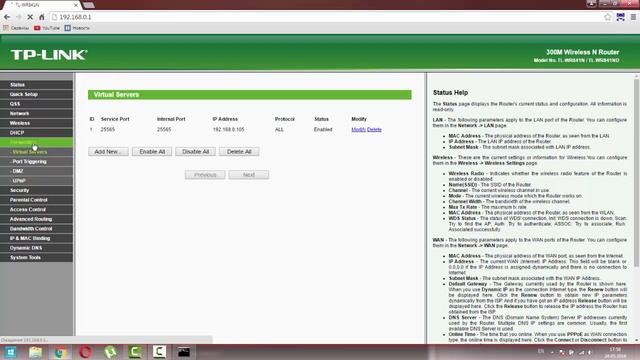Click the taskbar clock
The height and width of the screenshot is (360, 640).
point(615,353)
